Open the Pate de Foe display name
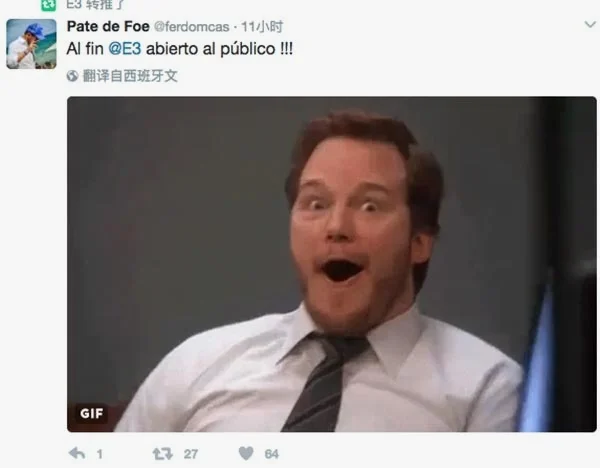This screenshot has height=468, width=600. pyautogui.click(x=108, y=26)
